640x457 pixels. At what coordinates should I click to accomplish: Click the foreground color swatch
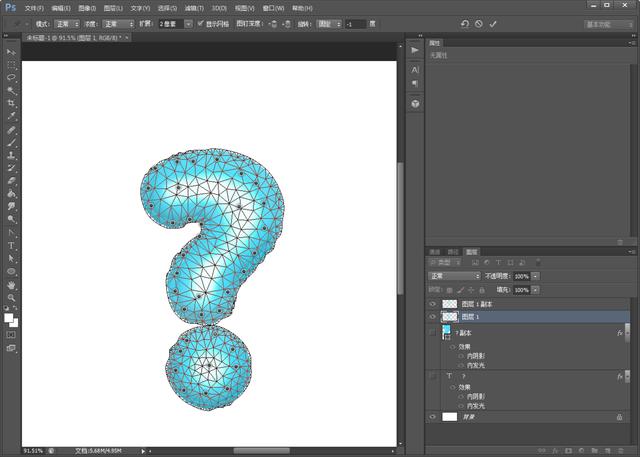(8, 317)
